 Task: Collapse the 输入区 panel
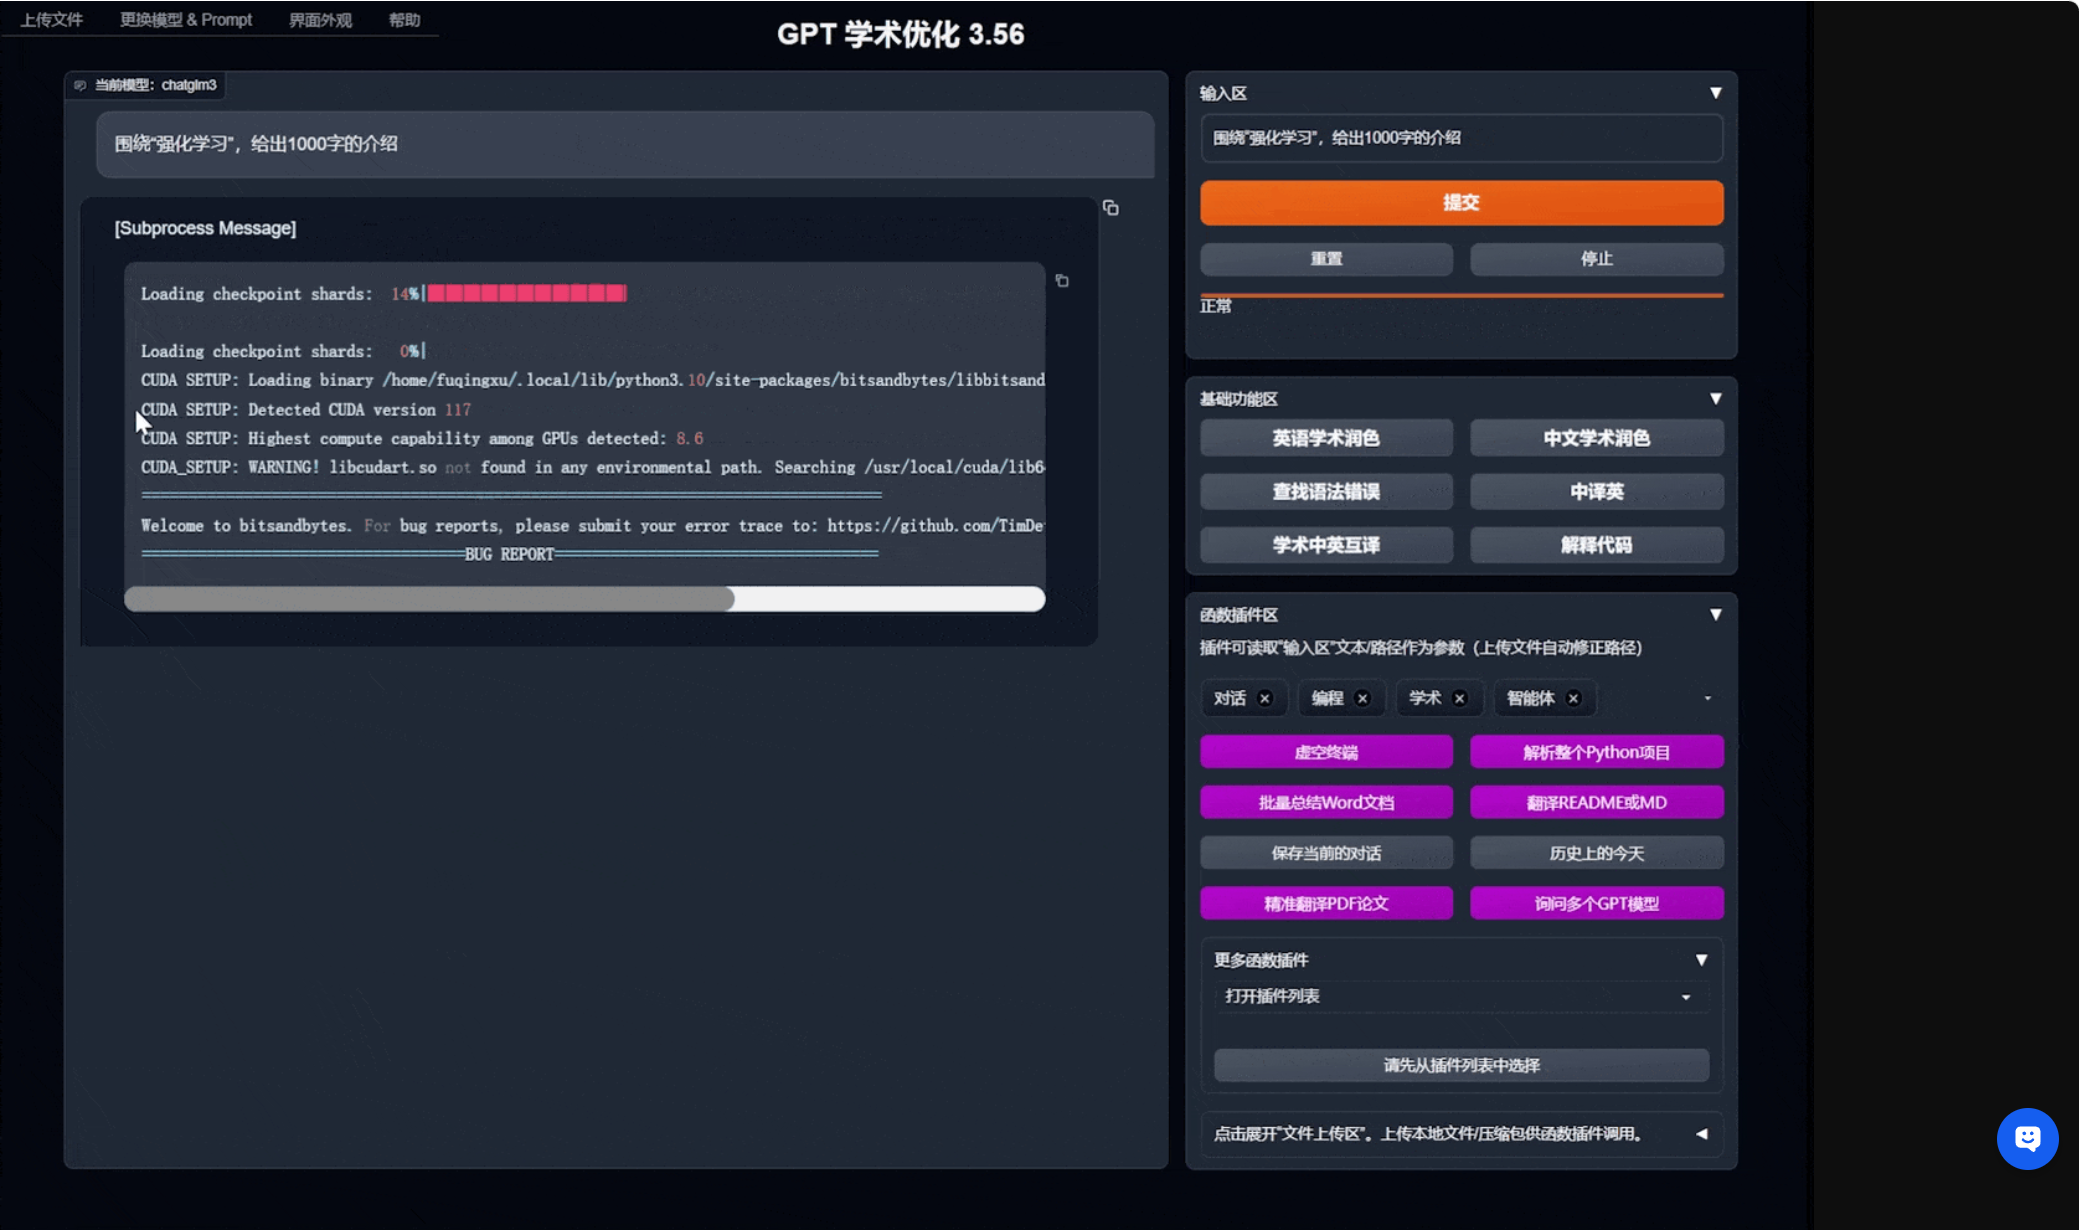point(1715,93)
